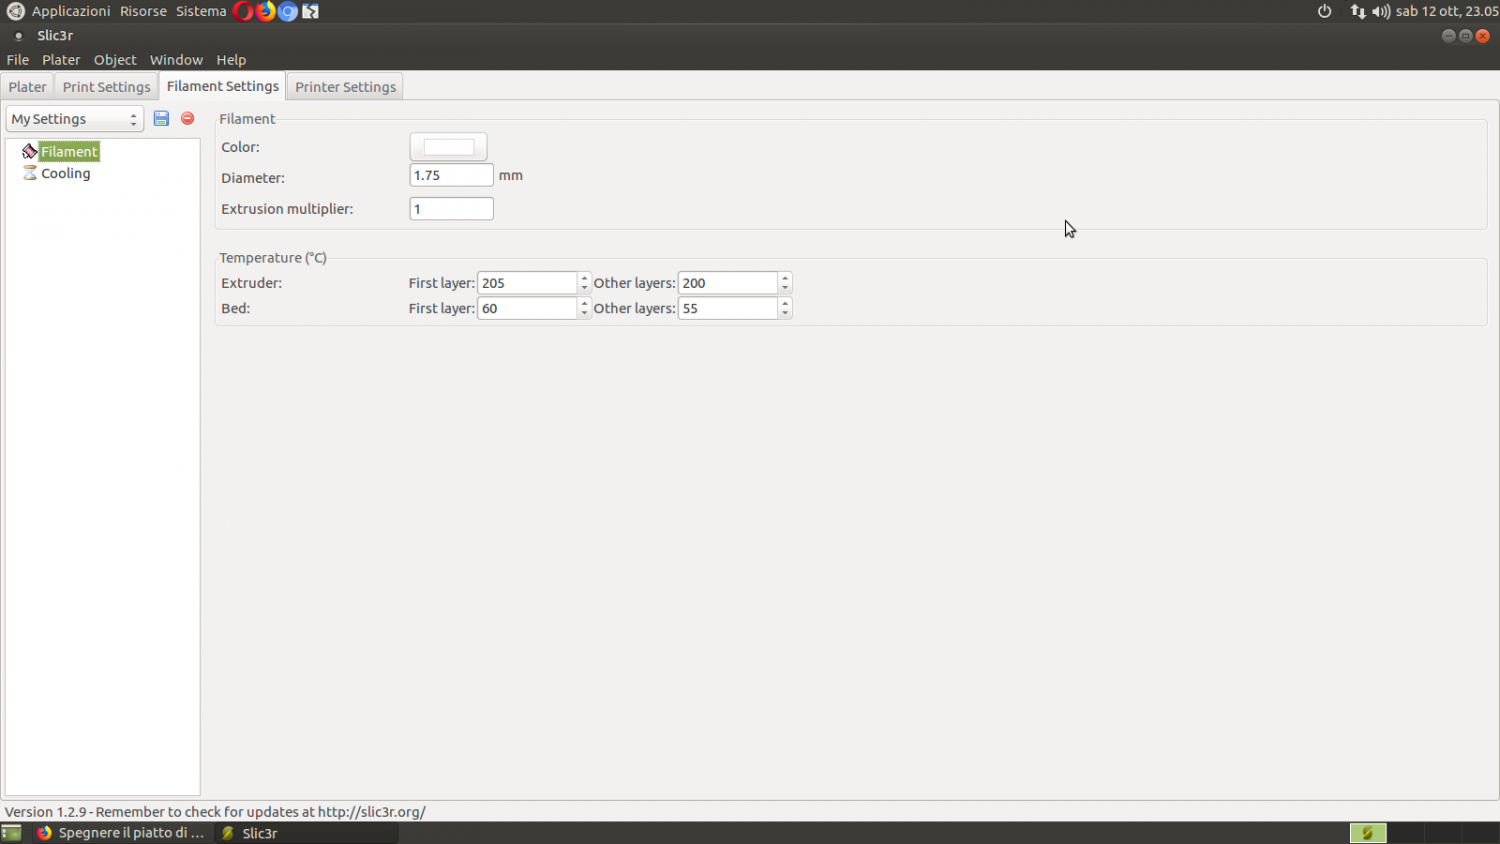This screenshot has width=1500, height=844.
Task: Click the Bed first layer temperature field
Action: tap(527, 308)
